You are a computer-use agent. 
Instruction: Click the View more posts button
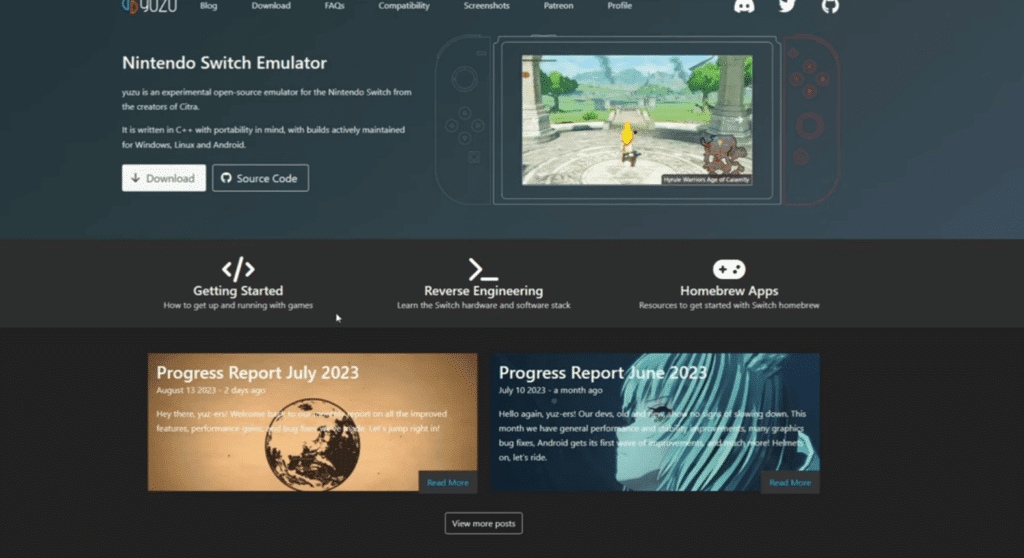[483, 523]
